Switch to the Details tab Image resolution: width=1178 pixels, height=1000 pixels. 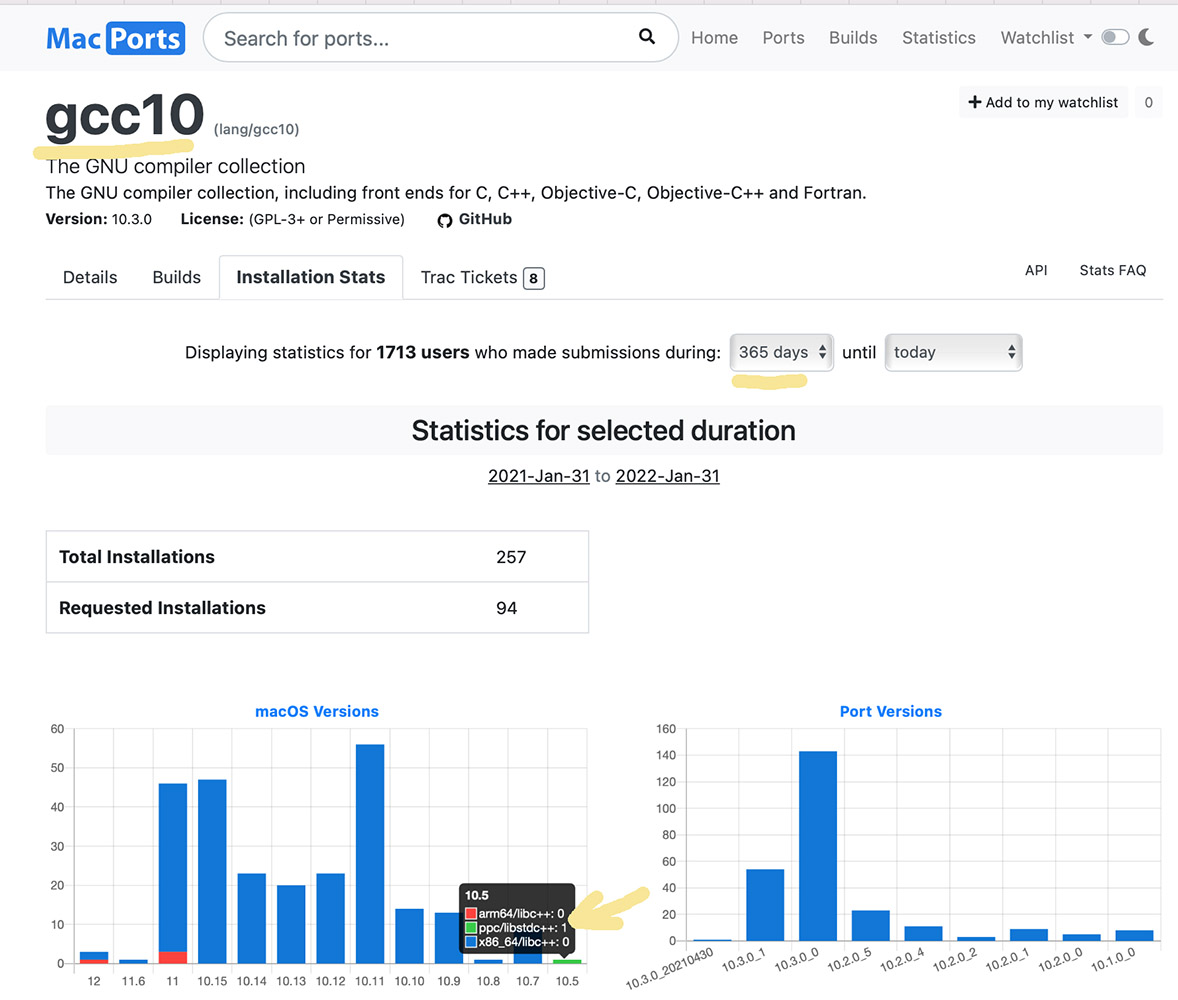[x=90, y=277]
